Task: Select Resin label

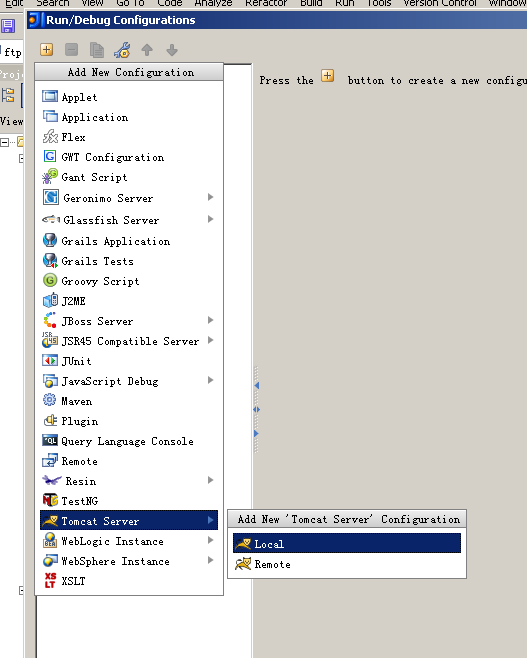Action: point(81,481)
